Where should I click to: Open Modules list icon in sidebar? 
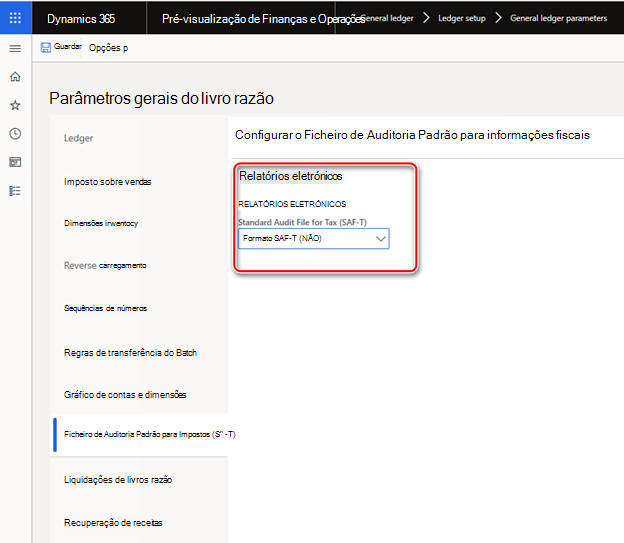(15, 191)
